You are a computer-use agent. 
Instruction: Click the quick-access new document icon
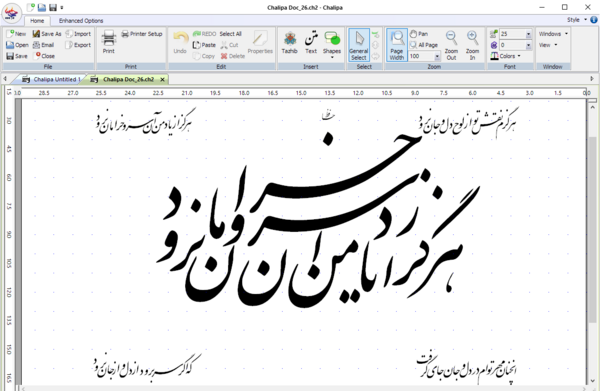tap(32, 7)
